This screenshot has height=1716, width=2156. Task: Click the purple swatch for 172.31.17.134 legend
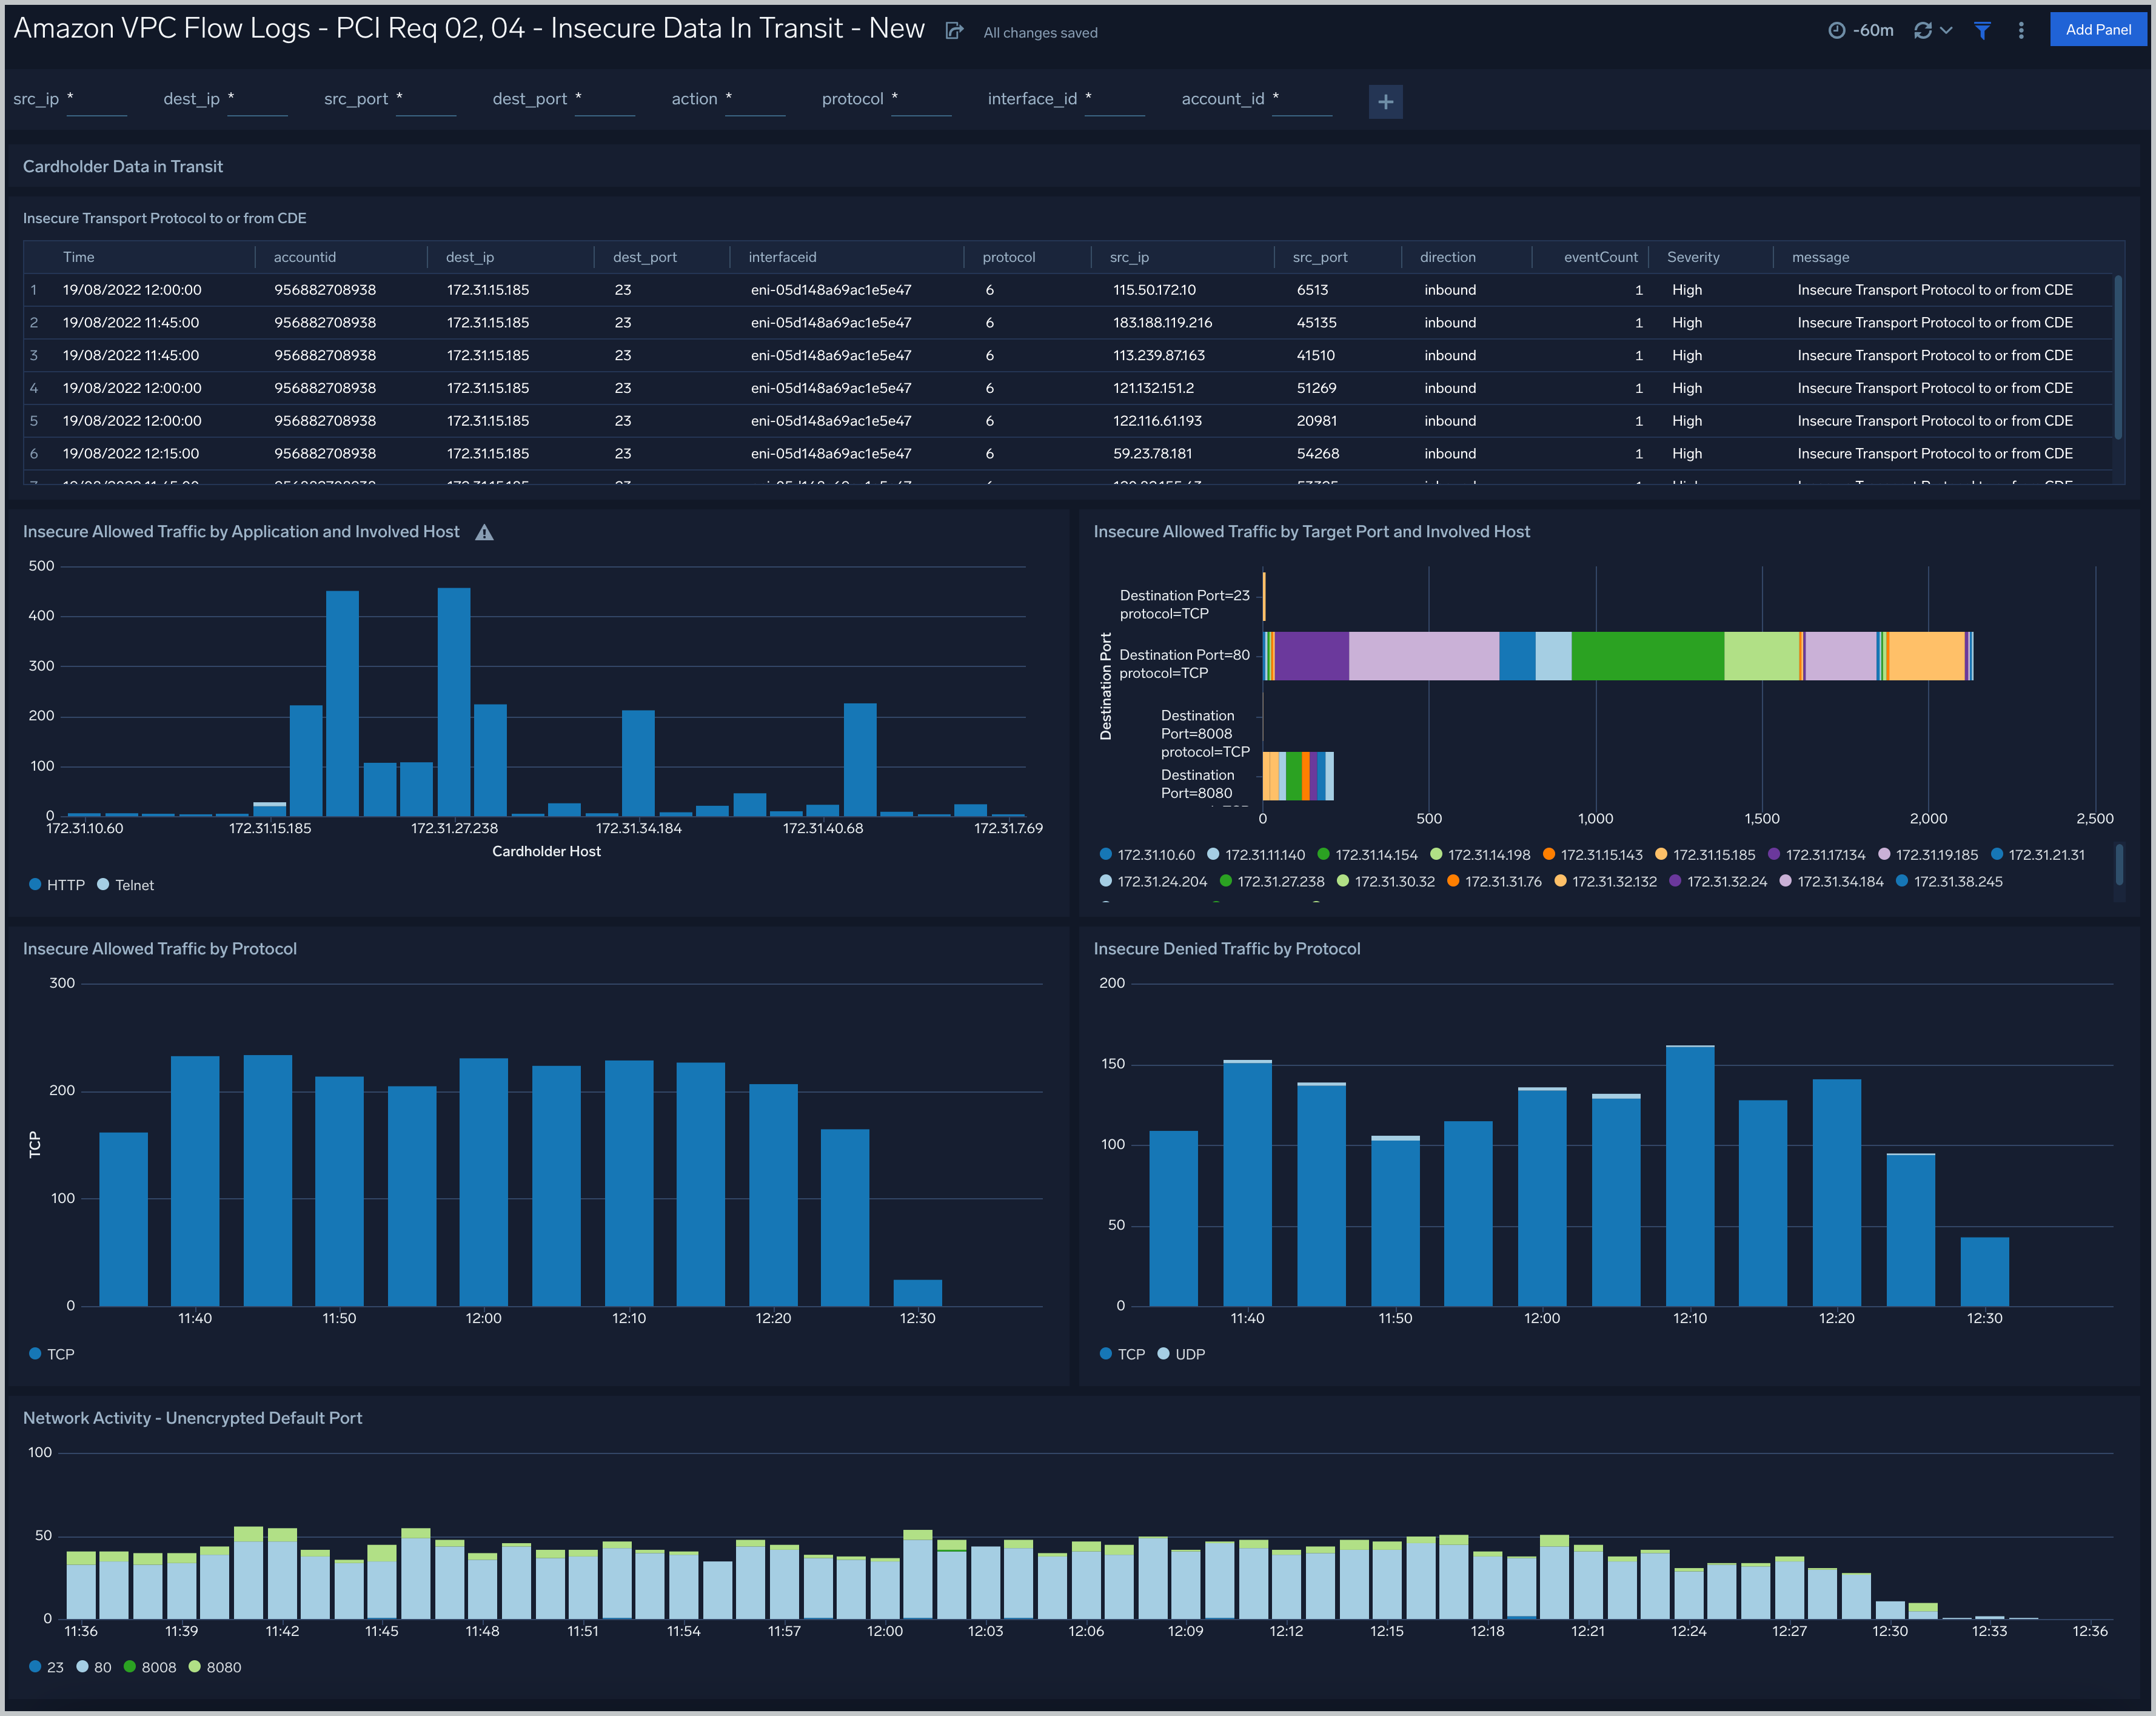[1773, 855]
